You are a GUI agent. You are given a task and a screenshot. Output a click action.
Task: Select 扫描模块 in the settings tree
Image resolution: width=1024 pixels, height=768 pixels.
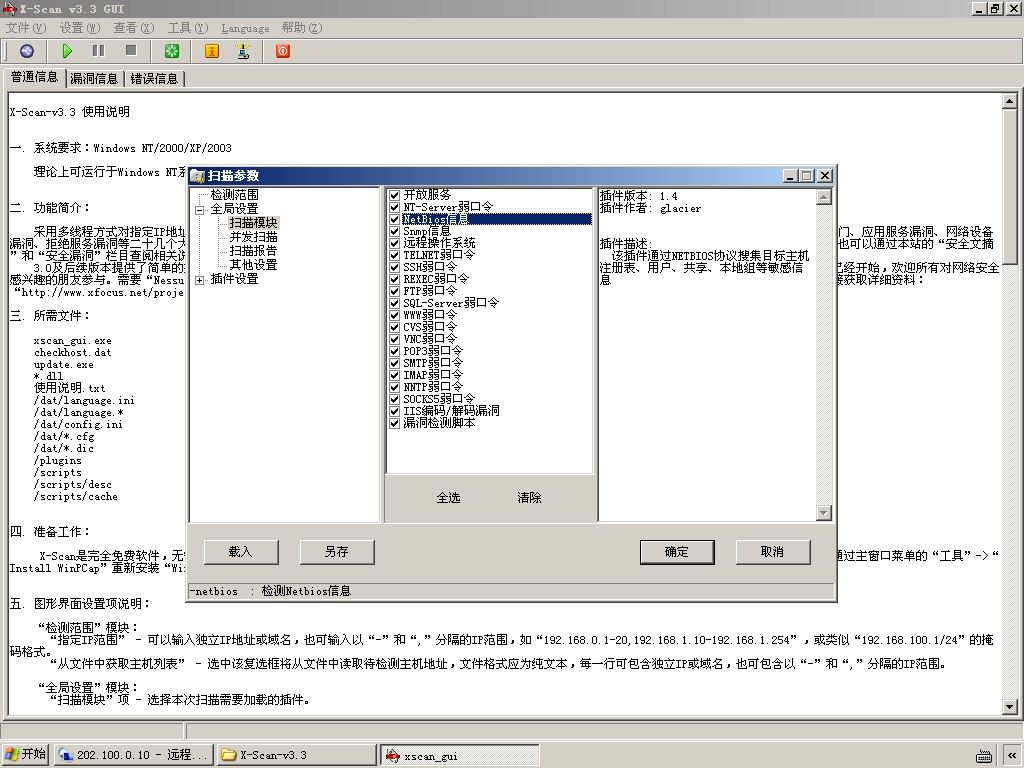coord(253,223)
